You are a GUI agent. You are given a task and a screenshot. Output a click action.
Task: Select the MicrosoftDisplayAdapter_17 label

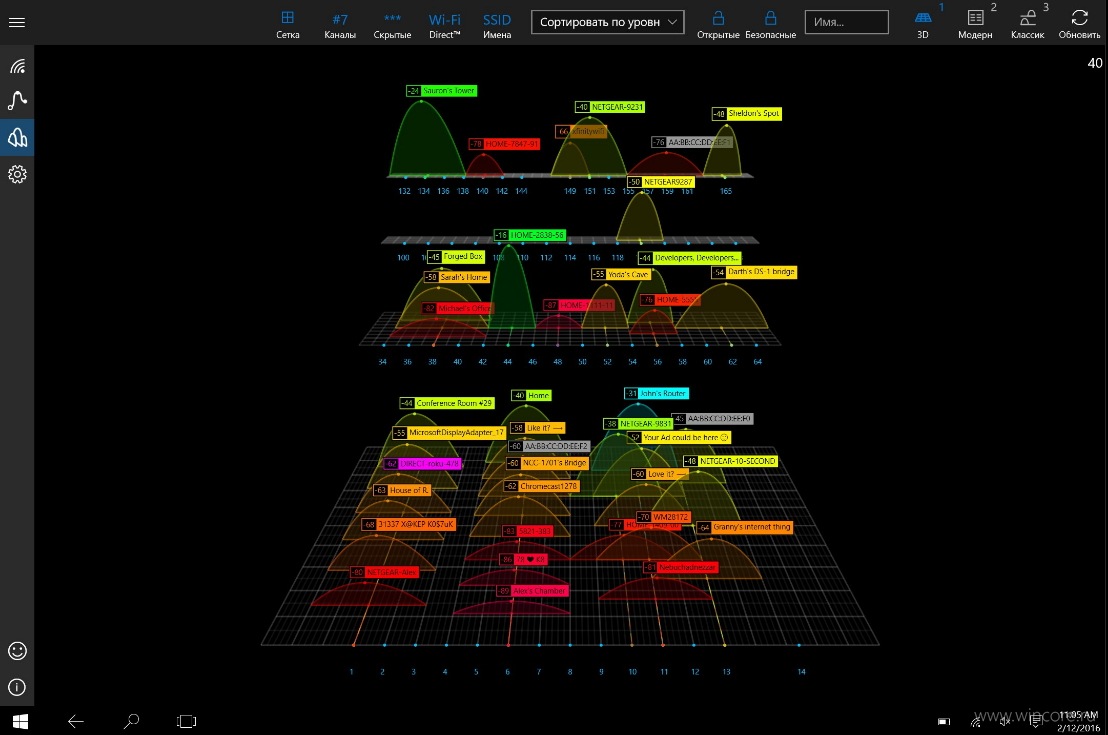pyautogui.click(x=449, y=433)
